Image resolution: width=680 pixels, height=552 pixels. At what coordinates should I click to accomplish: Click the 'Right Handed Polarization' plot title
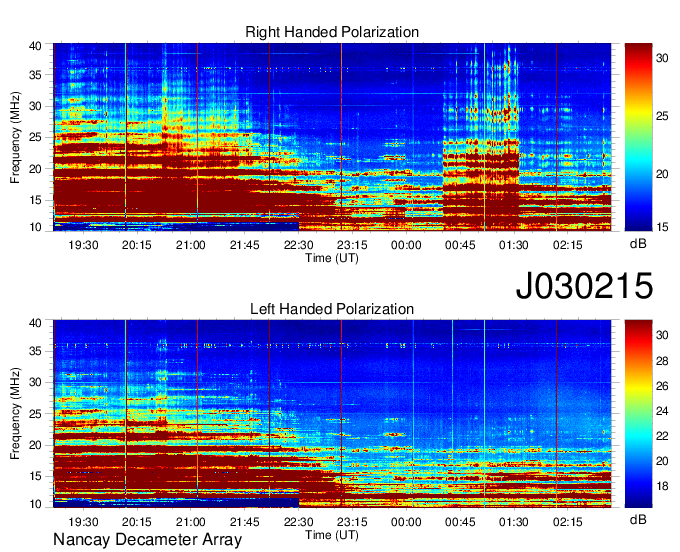pos(332,32)
